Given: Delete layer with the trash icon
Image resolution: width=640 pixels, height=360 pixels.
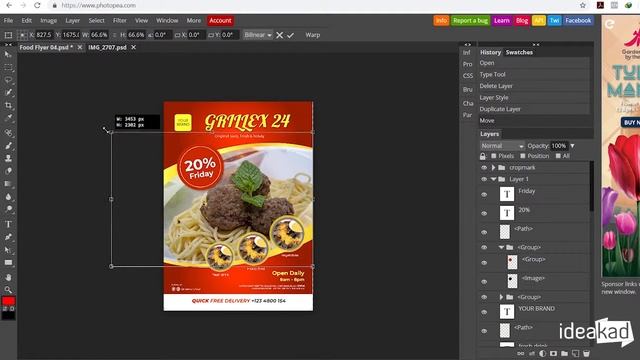Looking at the screenshot, I should tap(586, 353).
